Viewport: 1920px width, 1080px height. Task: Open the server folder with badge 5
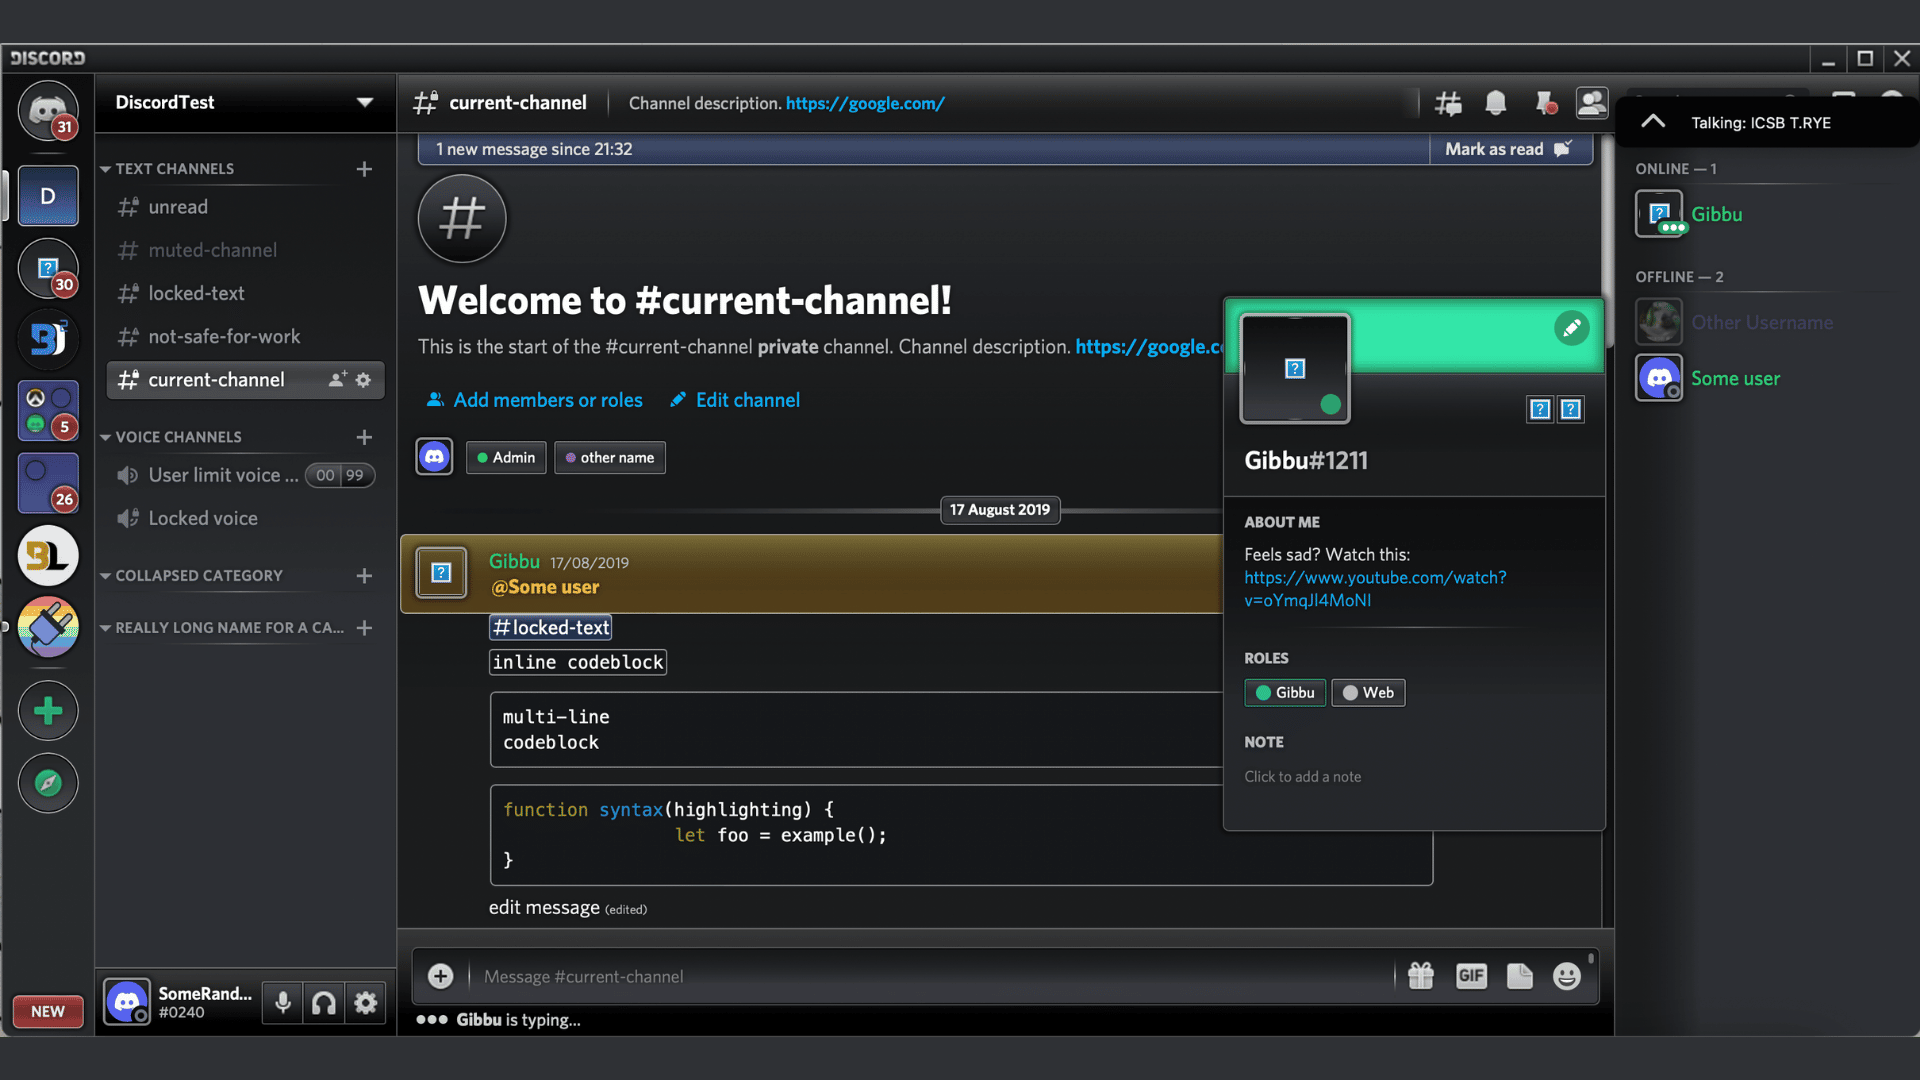[x=47, y=411]
